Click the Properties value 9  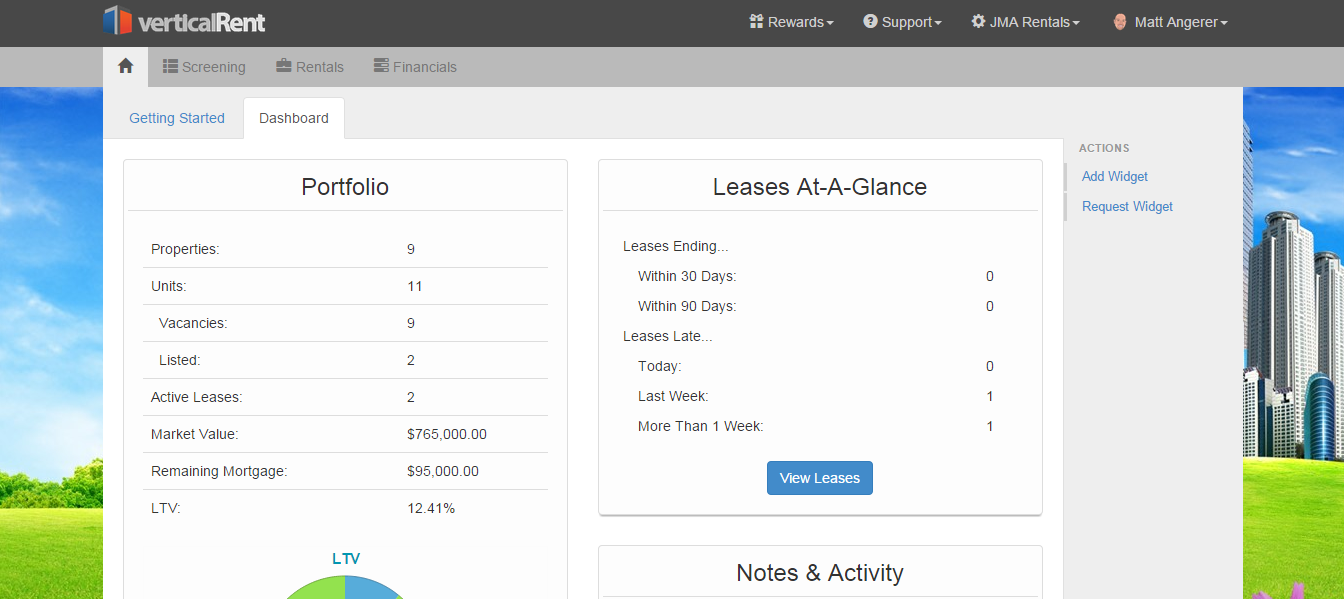411,249
